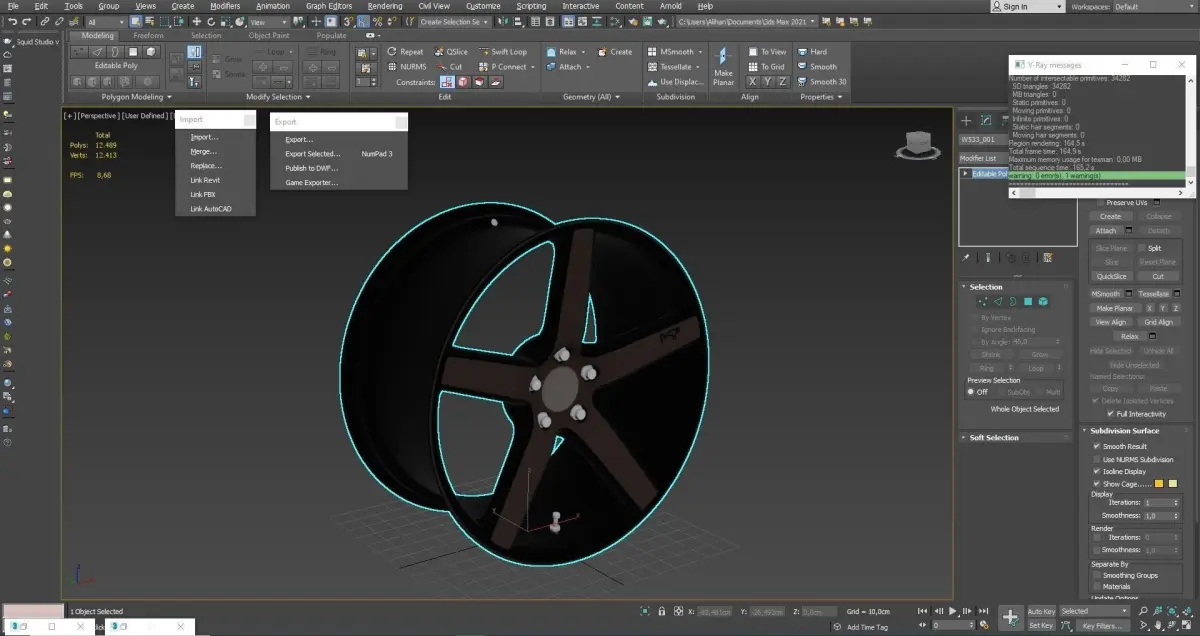Click the Polygon level icon in Selection rollout
This screenshot has height=636, width=1200.
[1027, 301]
